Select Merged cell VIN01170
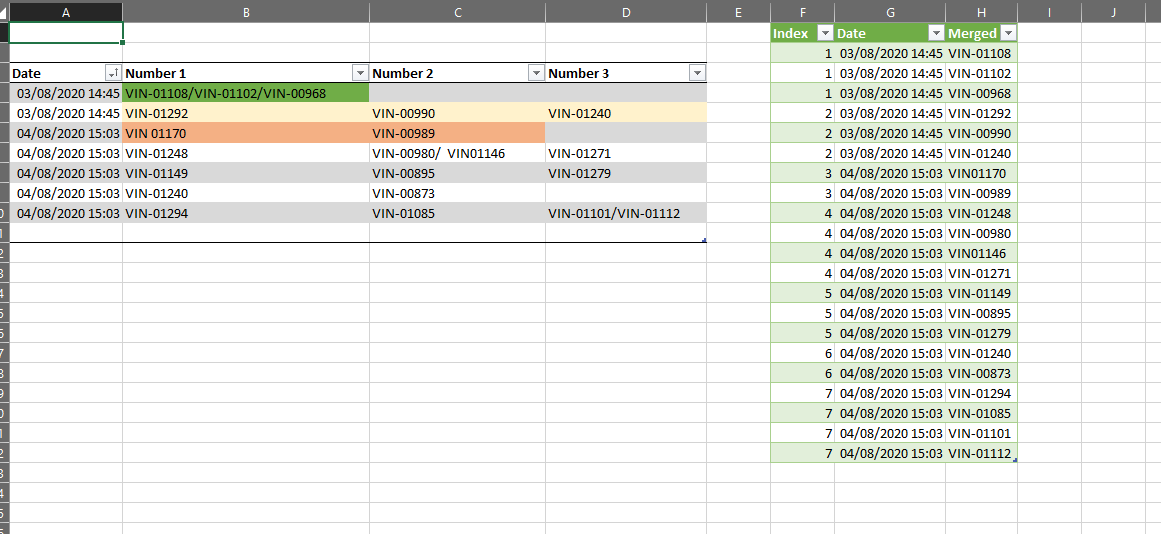Image resolution: width=1161 pixels, height=534 pixels. click(981, 173)
